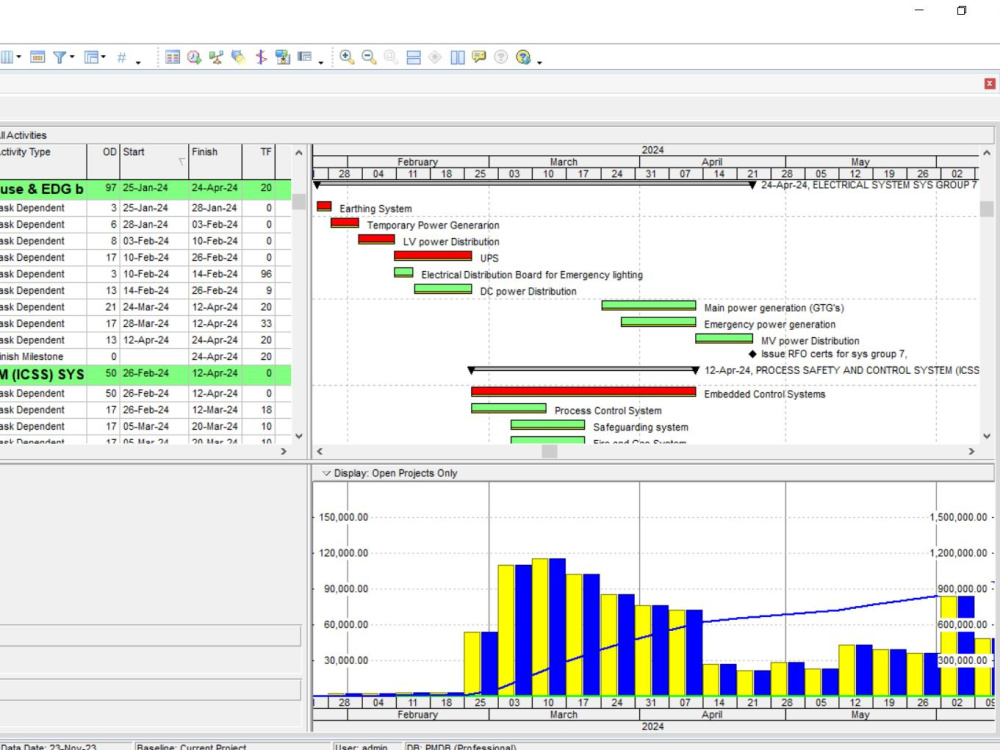
Task: Click the zoom-to-fit magnifier icon
Action: [x=388, y=57]
